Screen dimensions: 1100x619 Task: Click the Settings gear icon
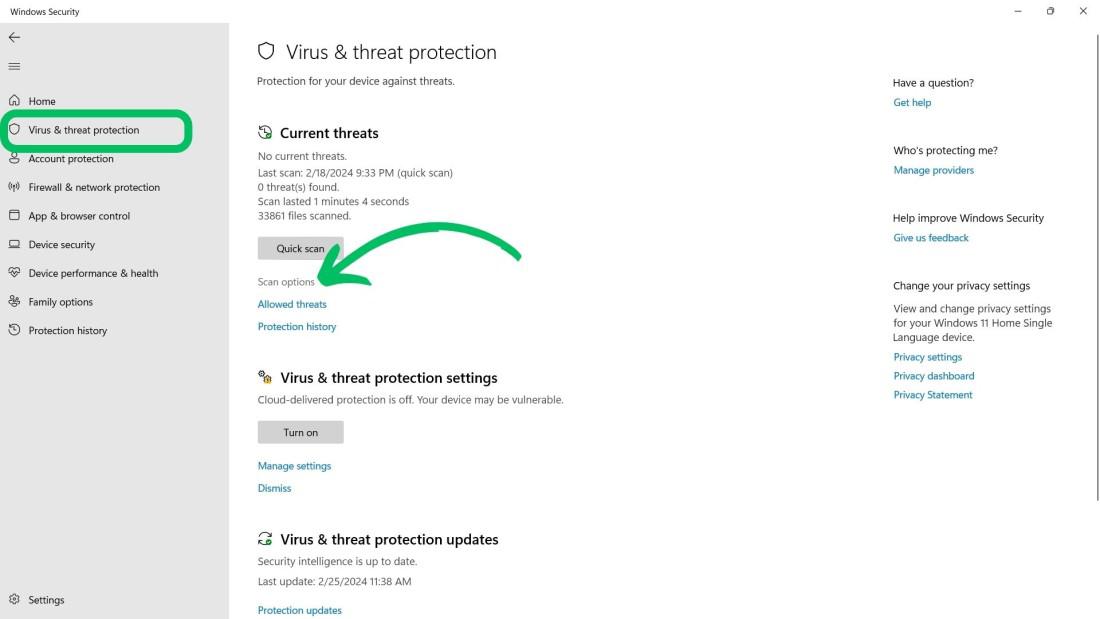coord(14,600)
